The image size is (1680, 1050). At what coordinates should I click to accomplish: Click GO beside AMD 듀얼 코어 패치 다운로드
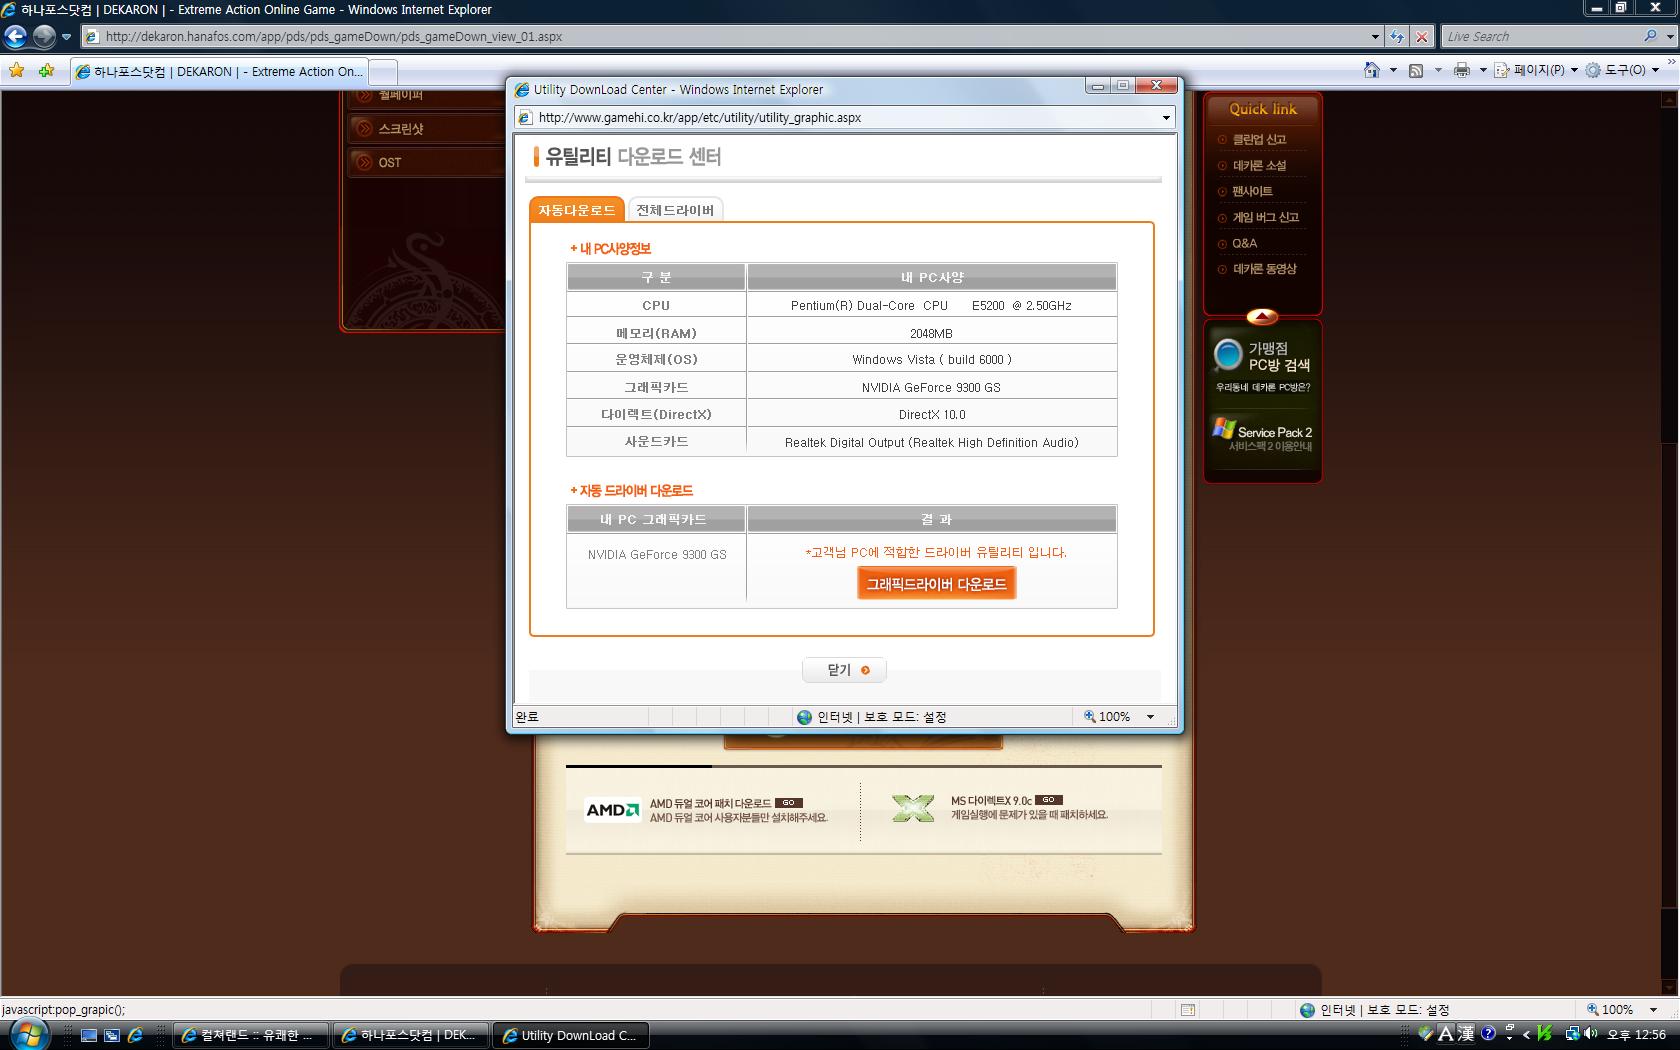(x=789, y=803)
